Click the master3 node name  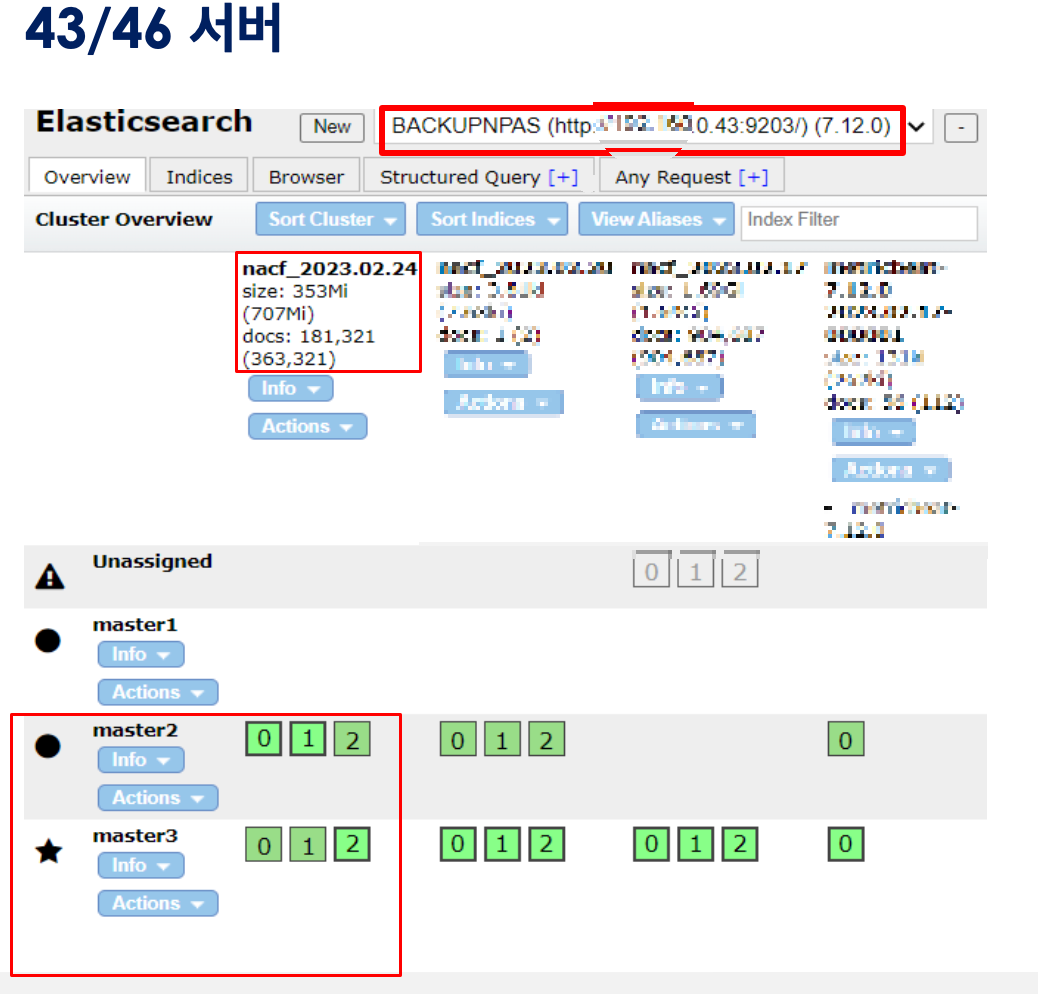click(x=135, y=836)
